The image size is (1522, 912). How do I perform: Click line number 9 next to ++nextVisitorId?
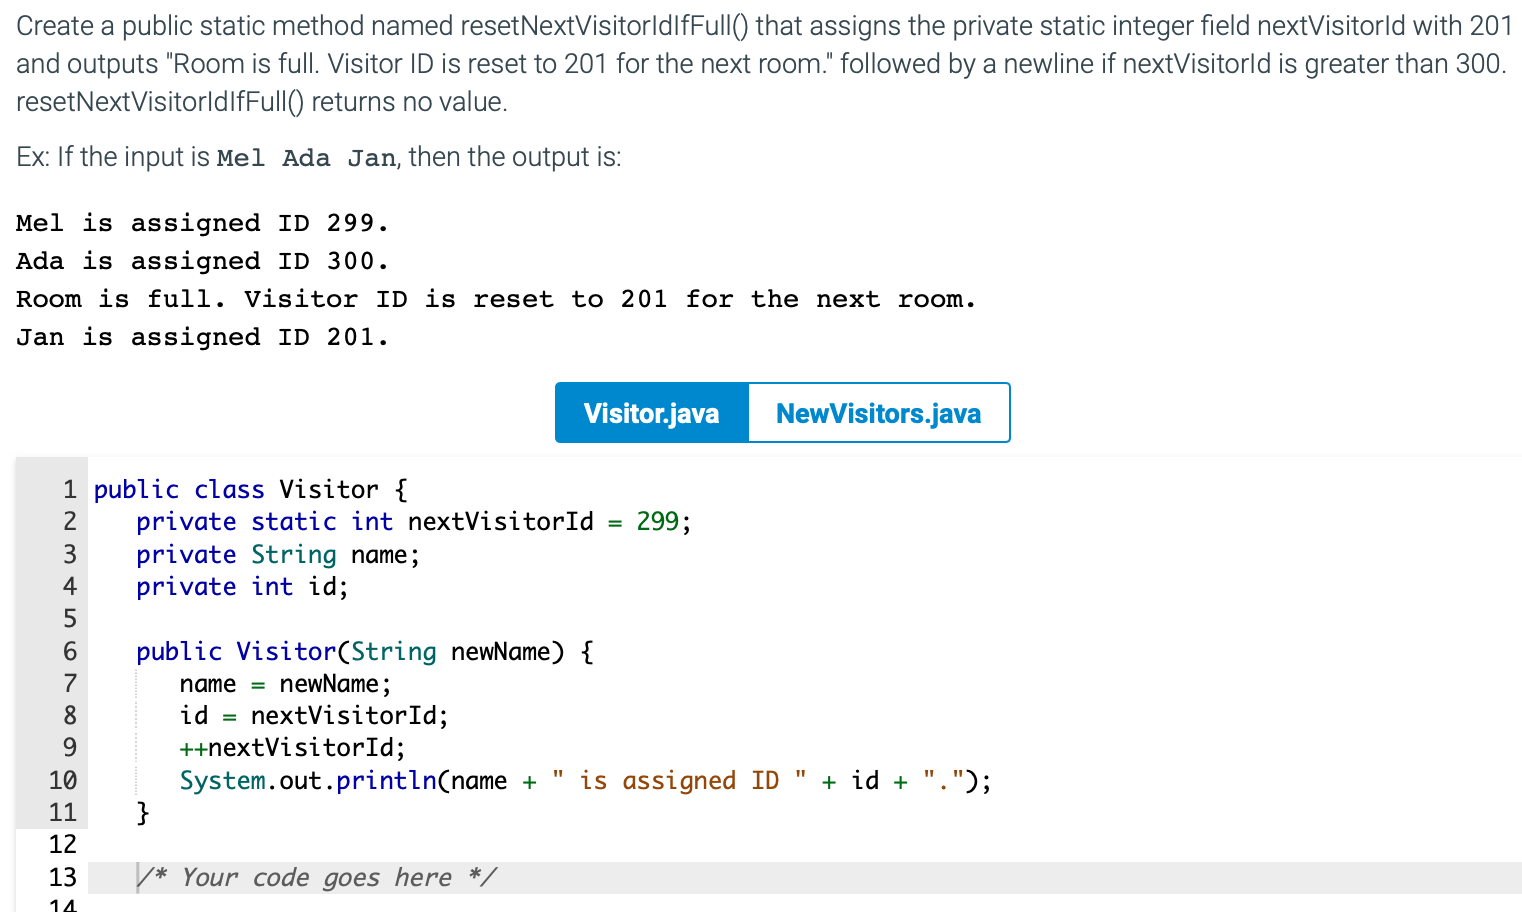[x=68, y=747]
